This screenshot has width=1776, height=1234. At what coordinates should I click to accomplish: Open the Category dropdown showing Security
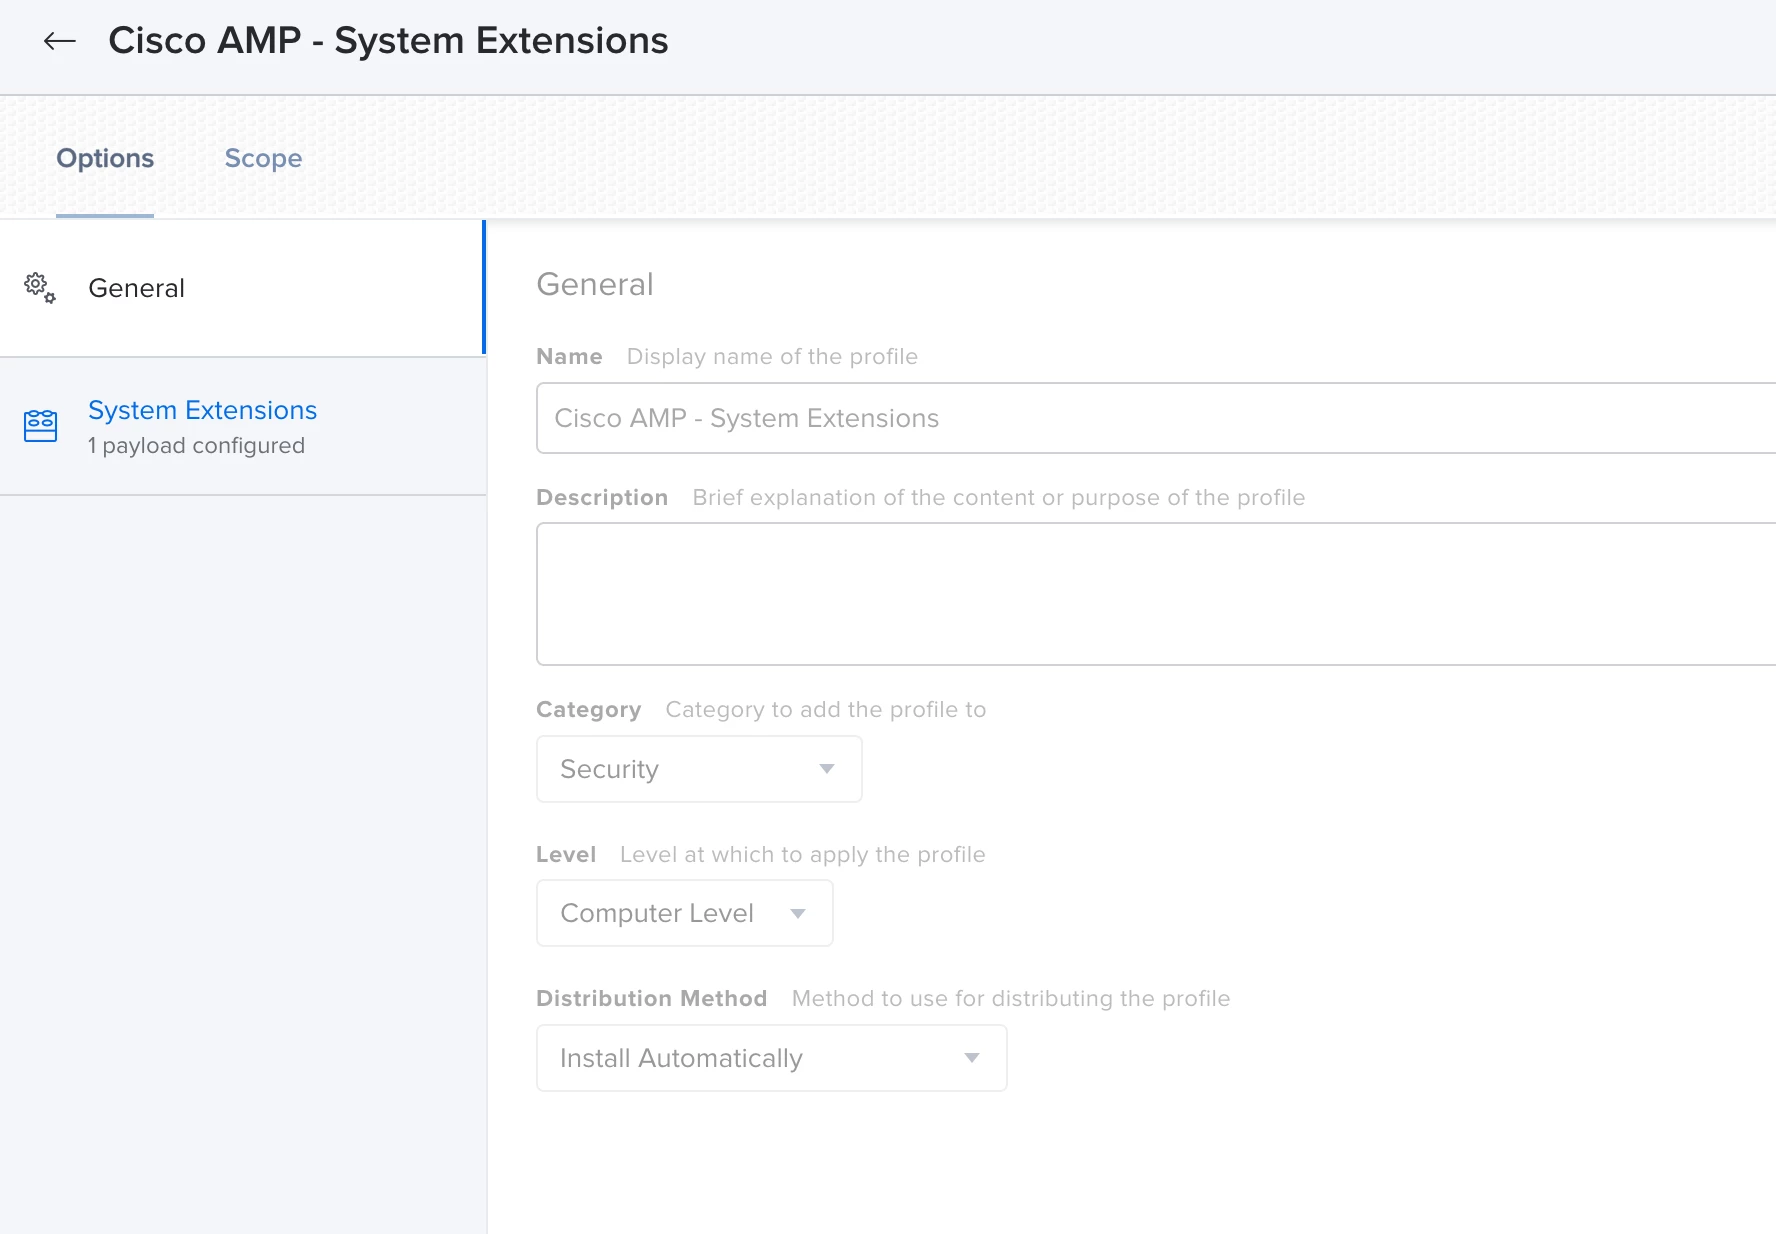699,769
